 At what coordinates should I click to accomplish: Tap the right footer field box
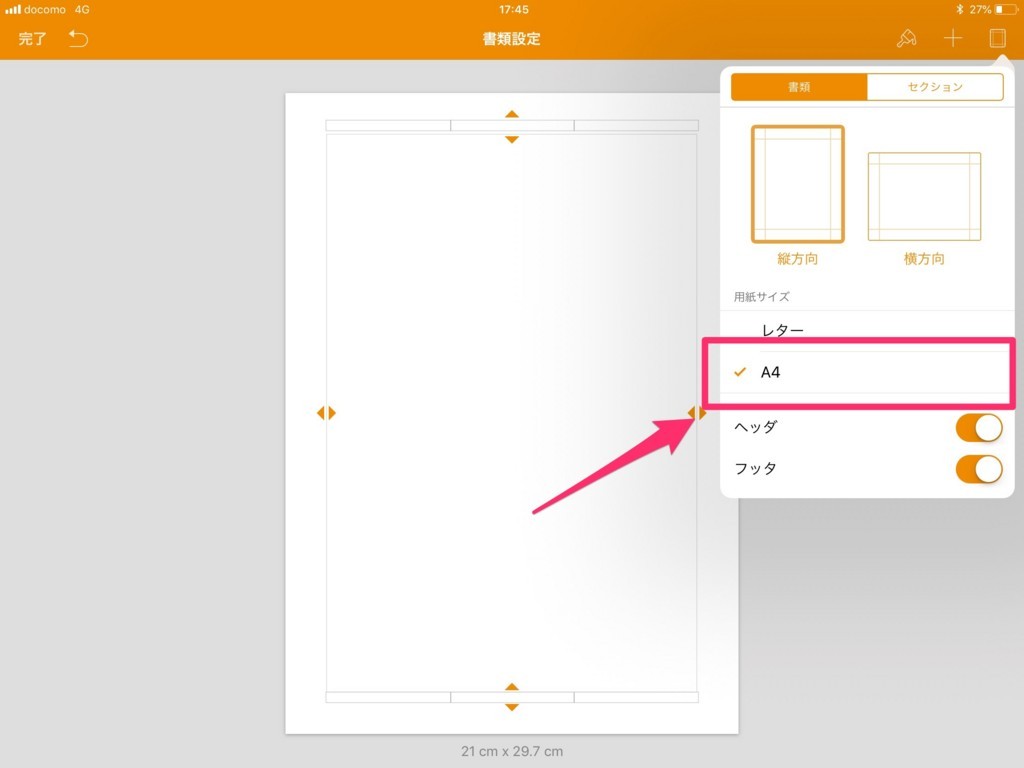point(636,697)
